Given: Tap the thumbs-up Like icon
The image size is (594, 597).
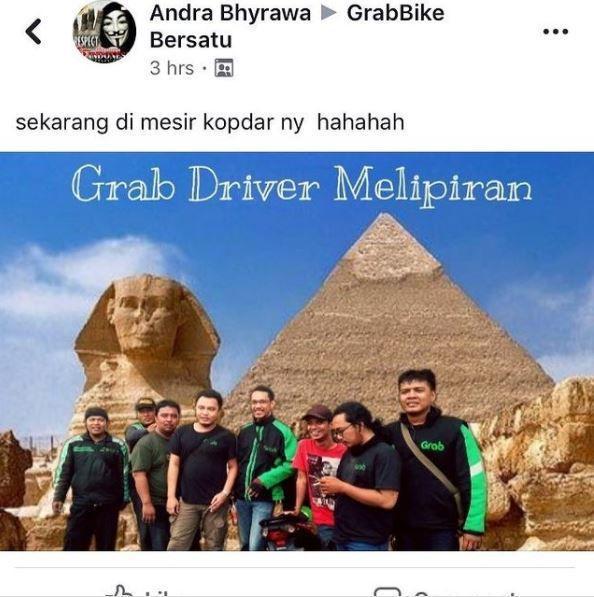Looking at the screenshot, I should [120, 591].
